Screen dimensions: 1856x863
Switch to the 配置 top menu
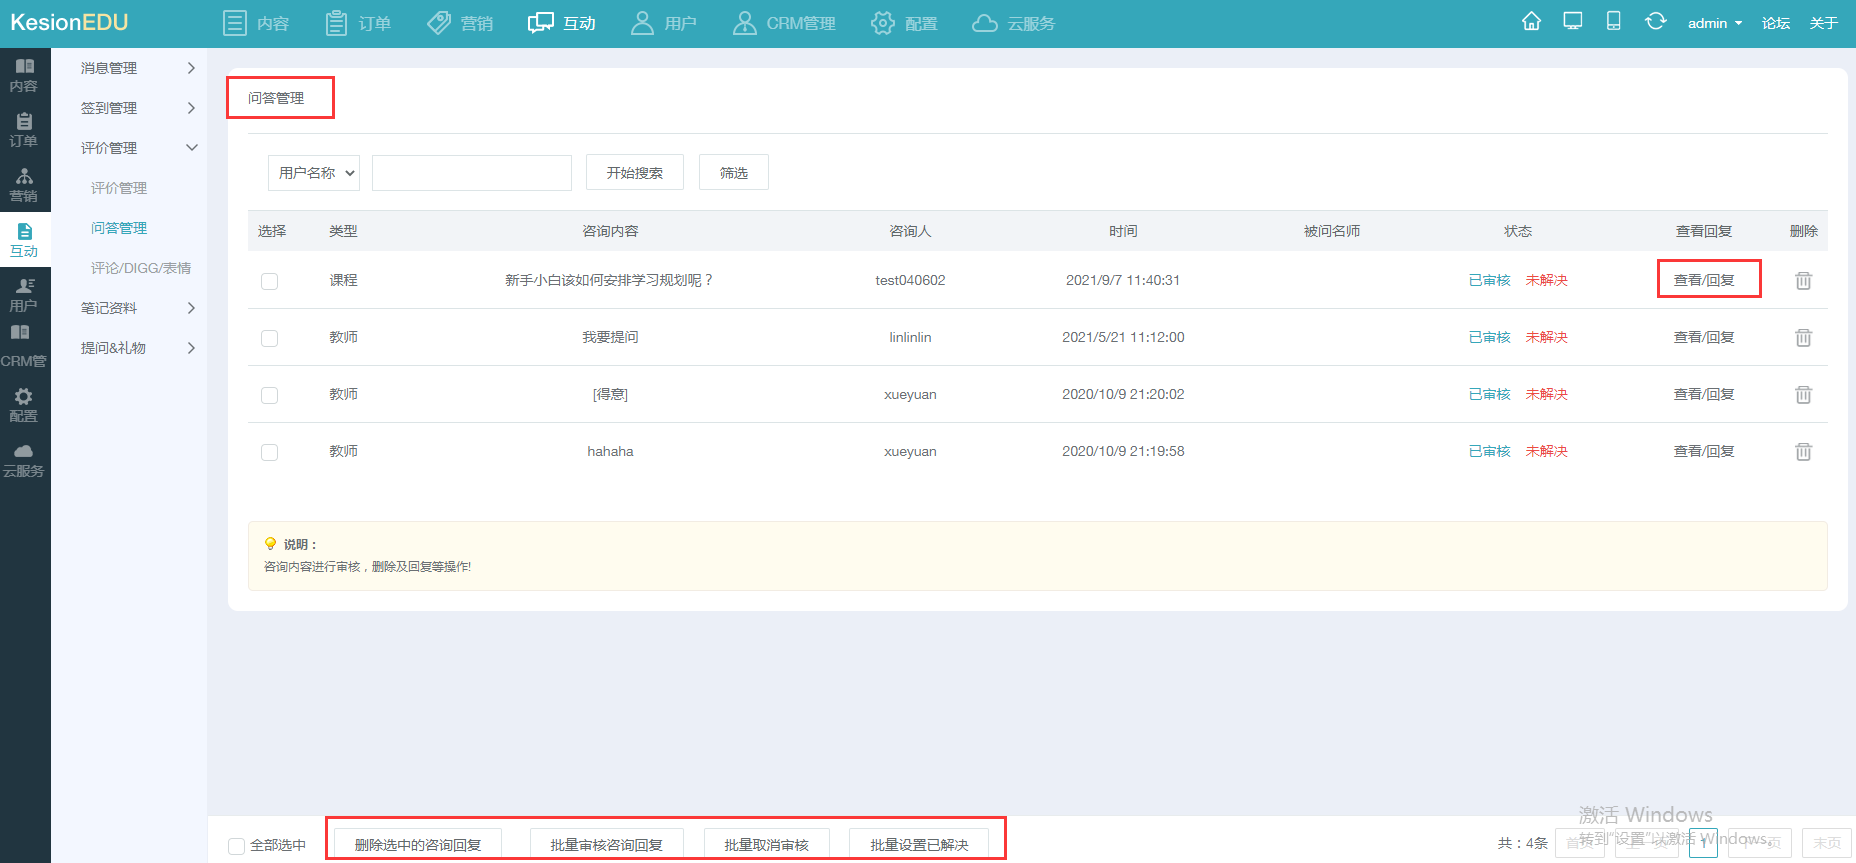tap(904, 23)
